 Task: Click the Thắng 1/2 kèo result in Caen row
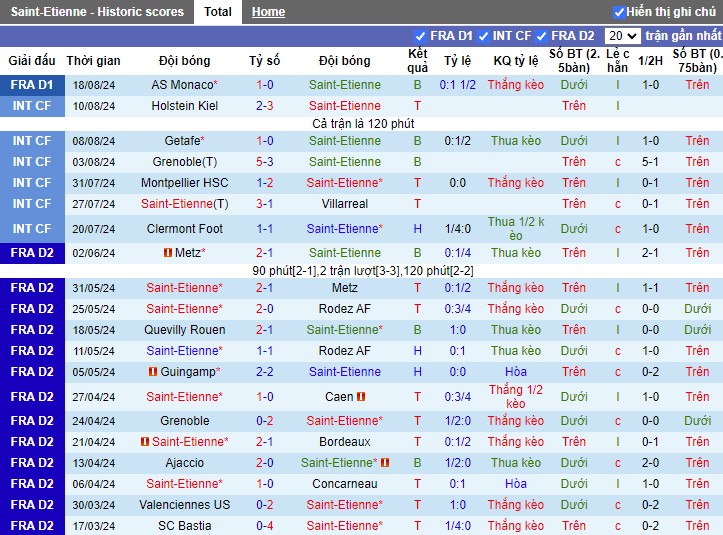pyautogui.click(x=516, y=397)
